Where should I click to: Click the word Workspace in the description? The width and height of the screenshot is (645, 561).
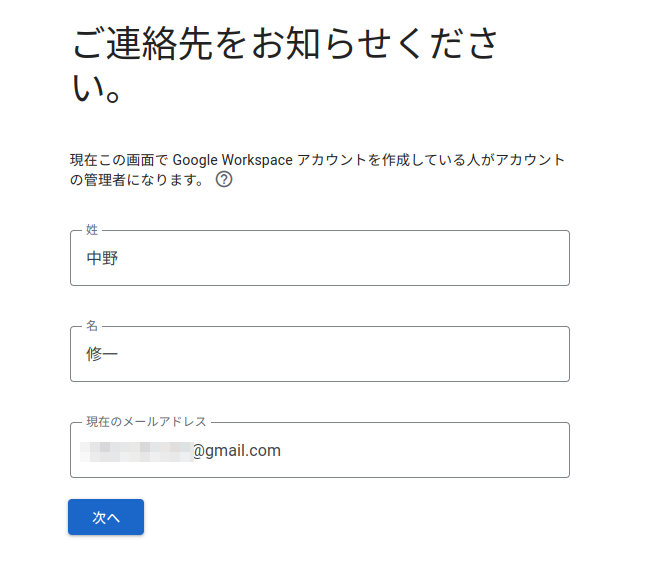coord(259,160)
